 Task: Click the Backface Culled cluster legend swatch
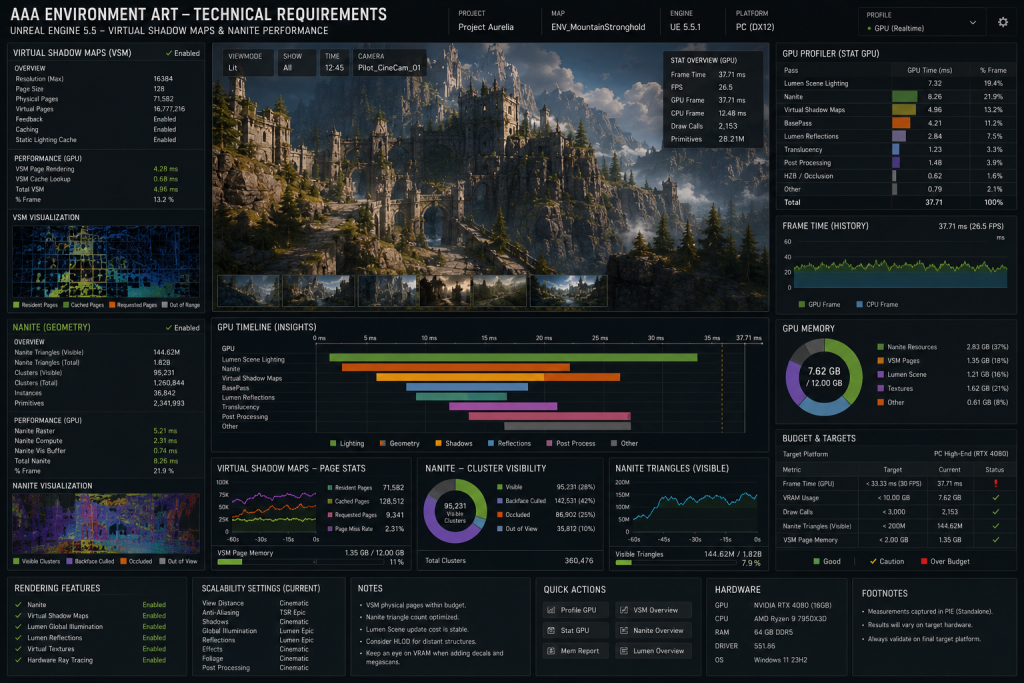[x=500, y=501]
